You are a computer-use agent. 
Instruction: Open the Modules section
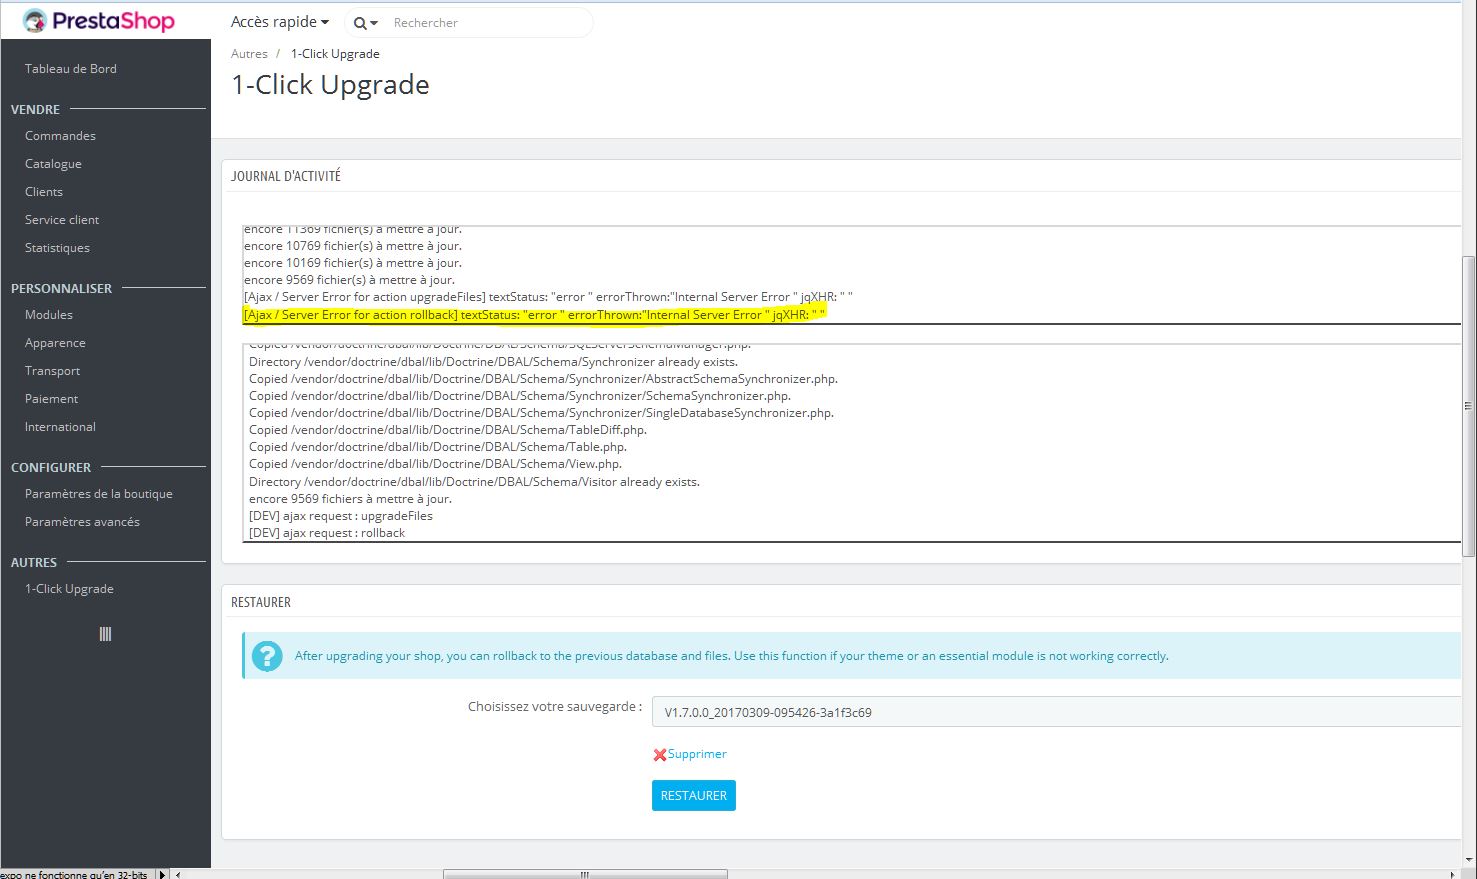pyautogui.click(x=49, y=315)
